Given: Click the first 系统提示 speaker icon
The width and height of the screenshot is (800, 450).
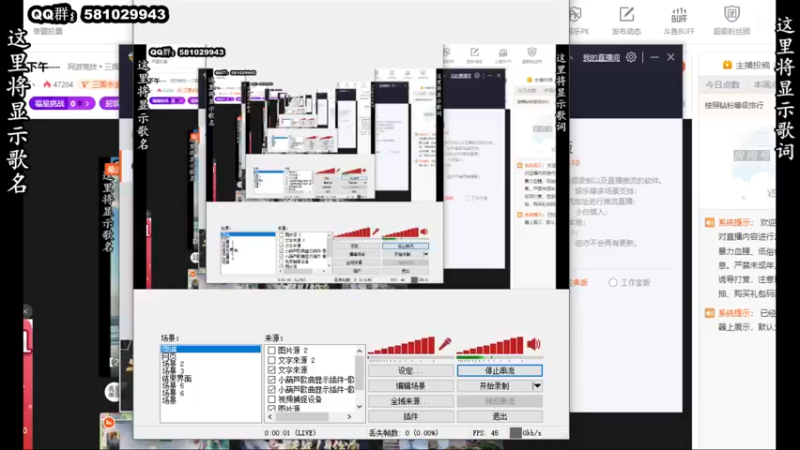Looking at the screenshot, I should (709, 222).
